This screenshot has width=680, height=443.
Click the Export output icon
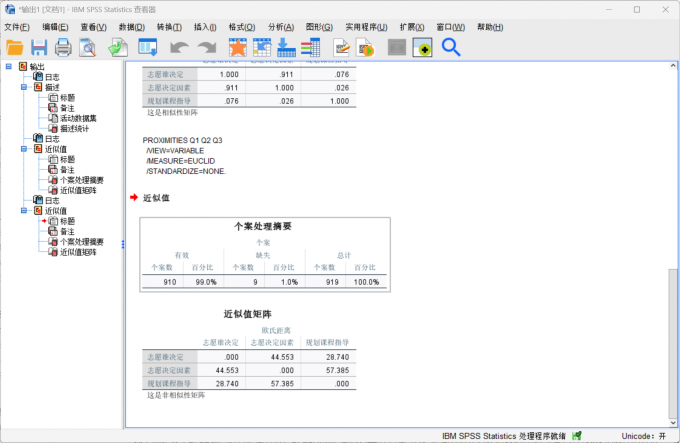pos(117,47)
